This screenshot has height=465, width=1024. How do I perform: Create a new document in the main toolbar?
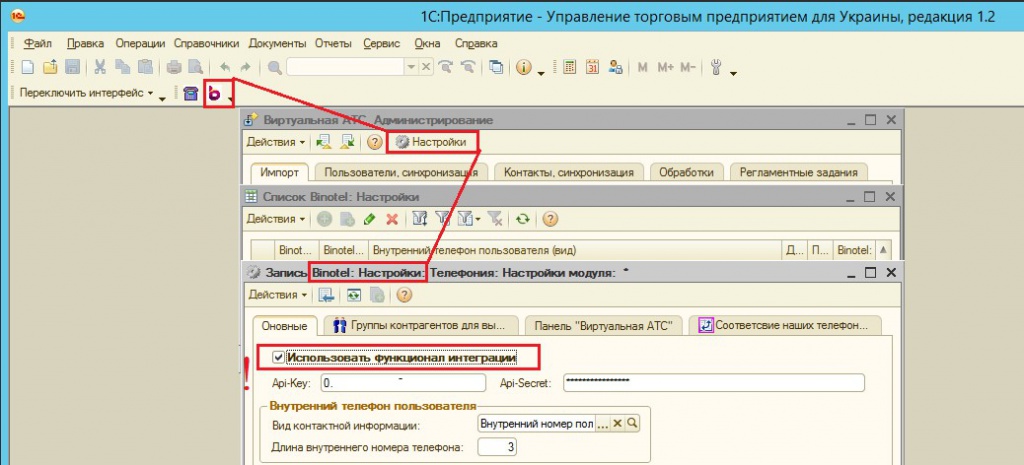27,67
